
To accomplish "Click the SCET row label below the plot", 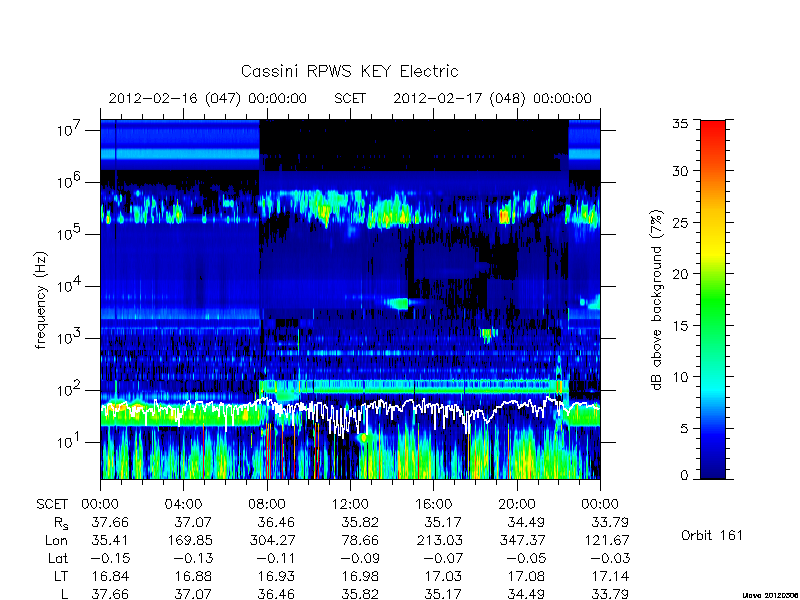I will [52, 505].
